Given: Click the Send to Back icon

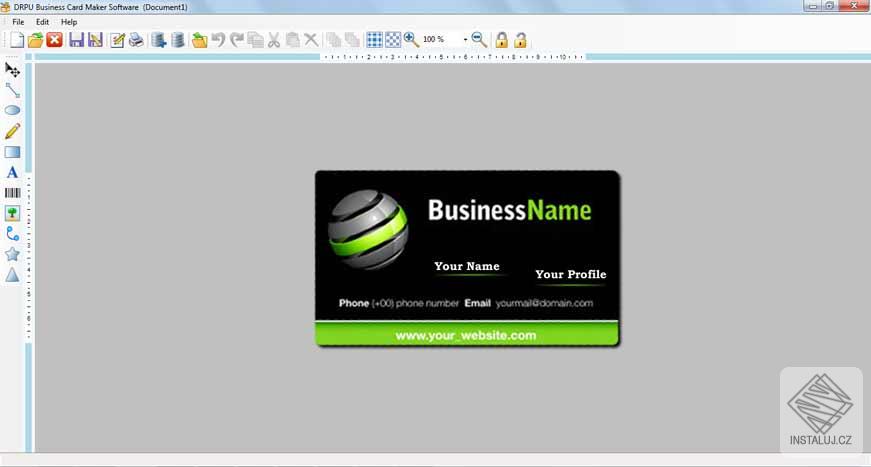Looking at the screenshot, I should pos(352,40).
